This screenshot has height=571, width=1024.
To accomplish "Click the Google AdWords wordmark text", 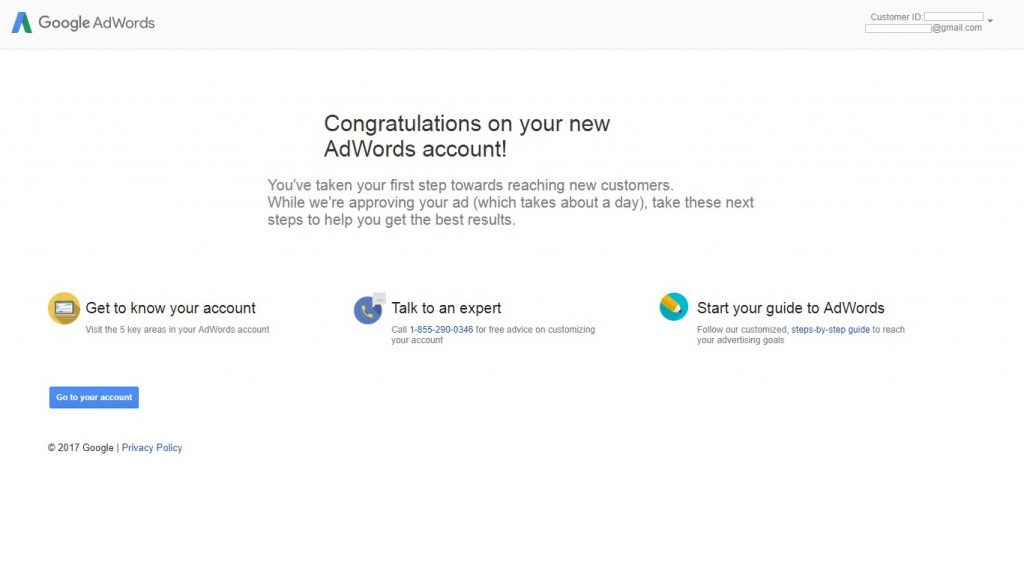I will click(x=97, y=22).
